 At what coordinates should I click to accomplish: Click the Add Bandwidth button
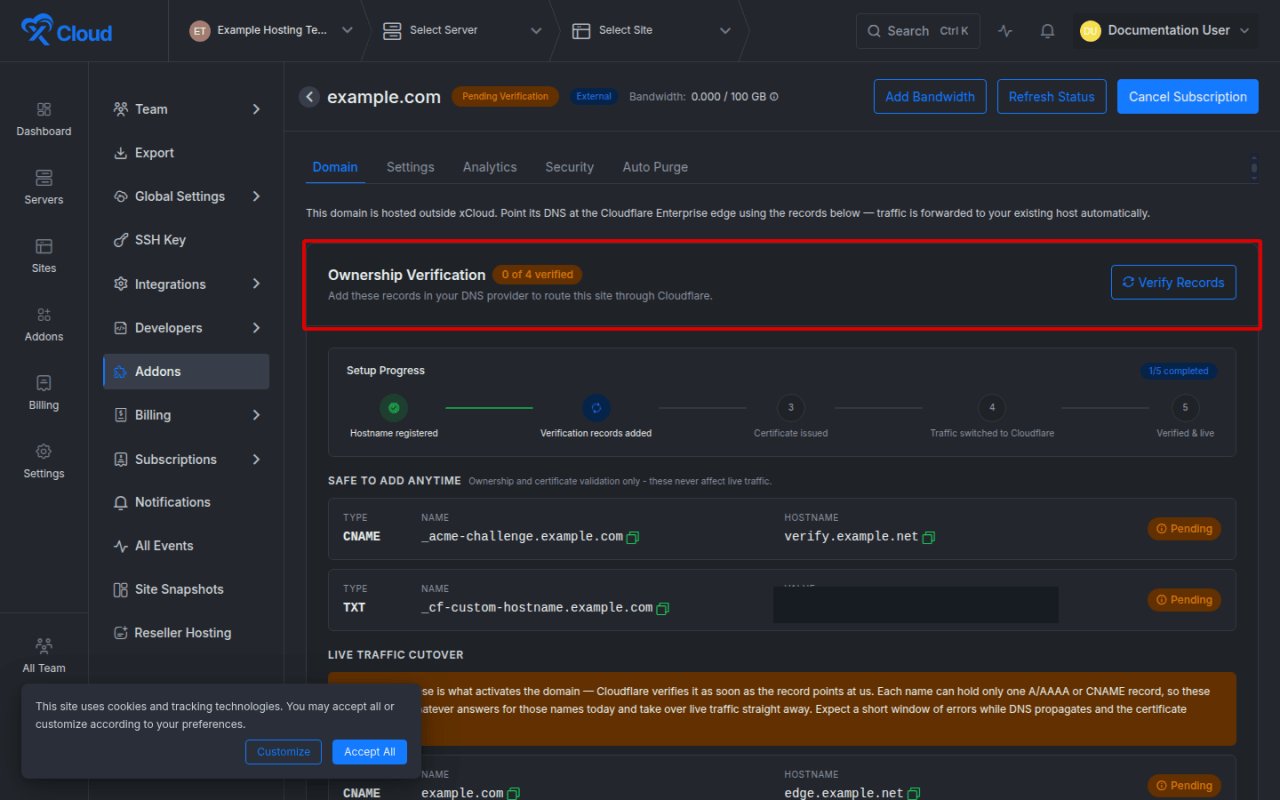coord(930,97)
